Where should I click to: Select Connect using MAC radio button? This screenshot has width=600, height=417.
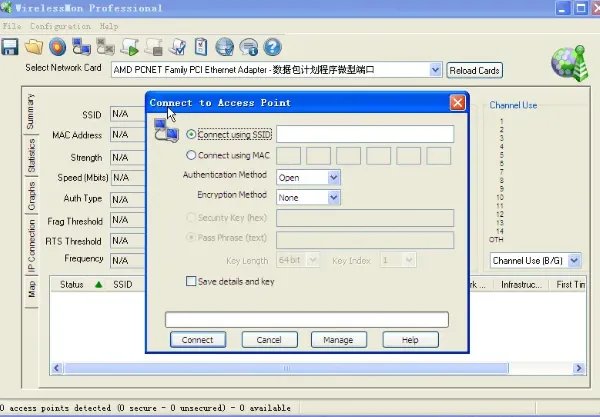coord(191,155)
